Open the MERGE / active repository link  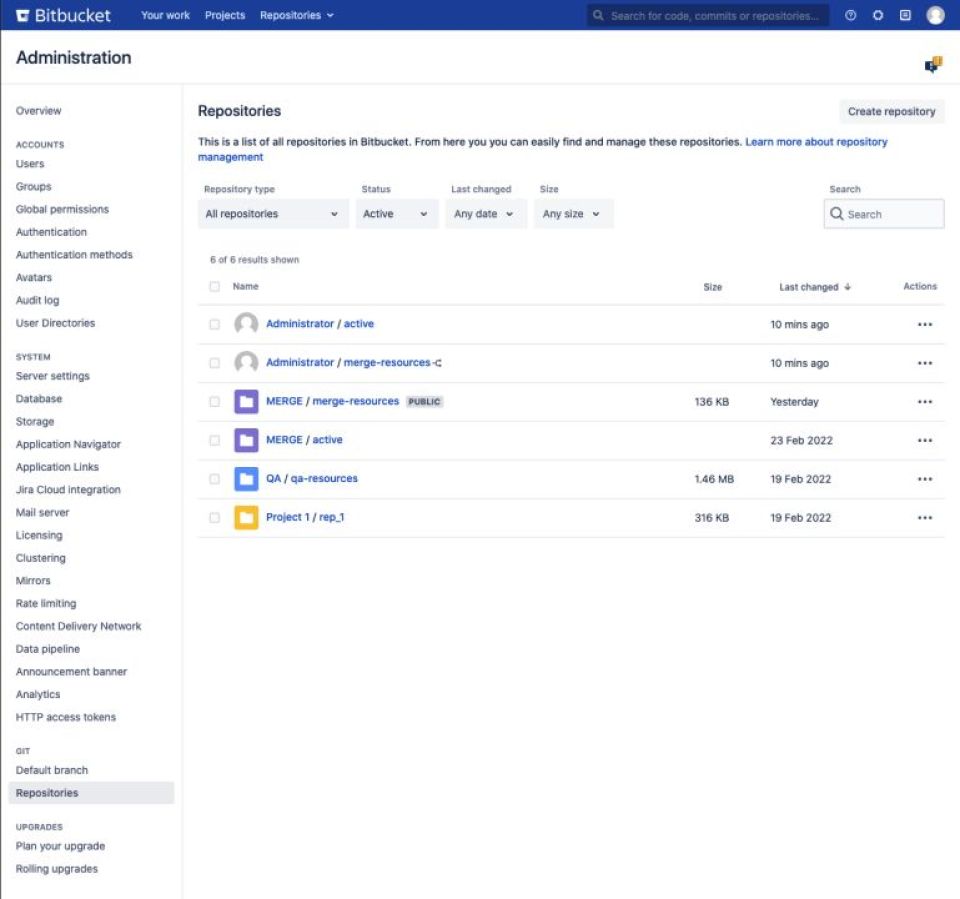point(304,440)
